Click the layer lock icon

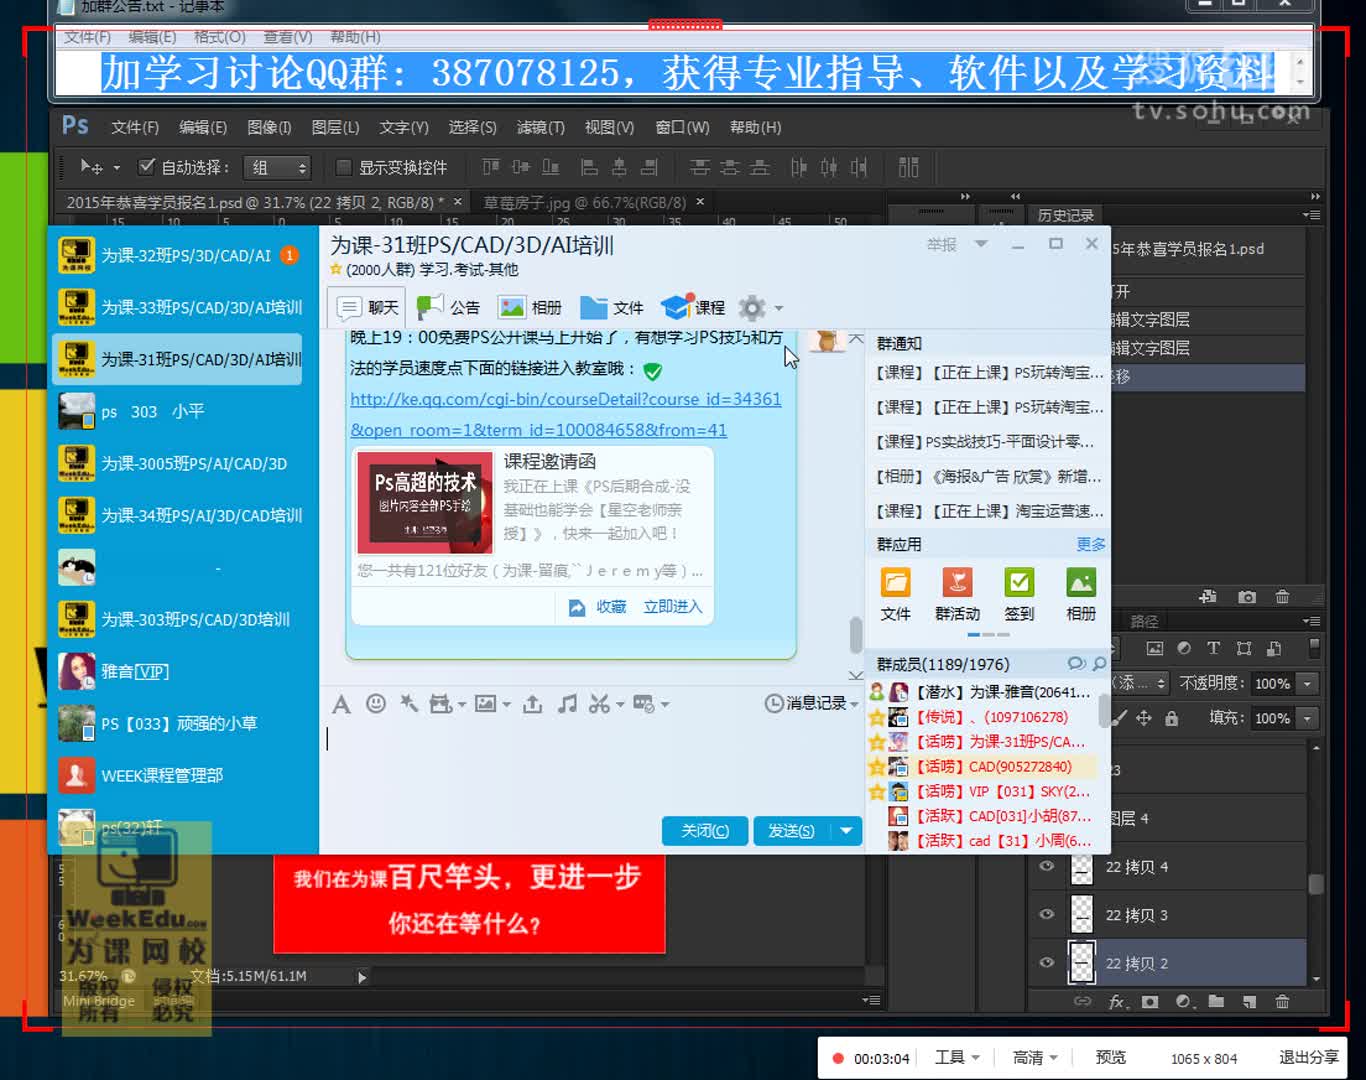tap(1171, 718)
